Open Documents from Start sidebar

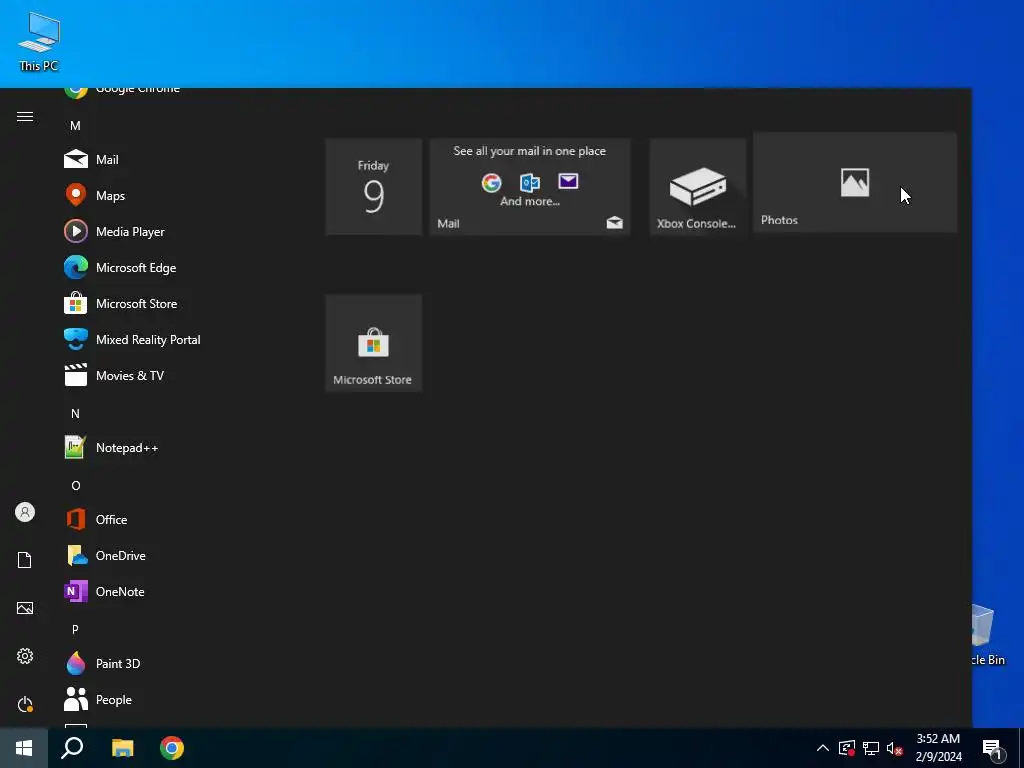pyautogui.click(x=25, y=560)
